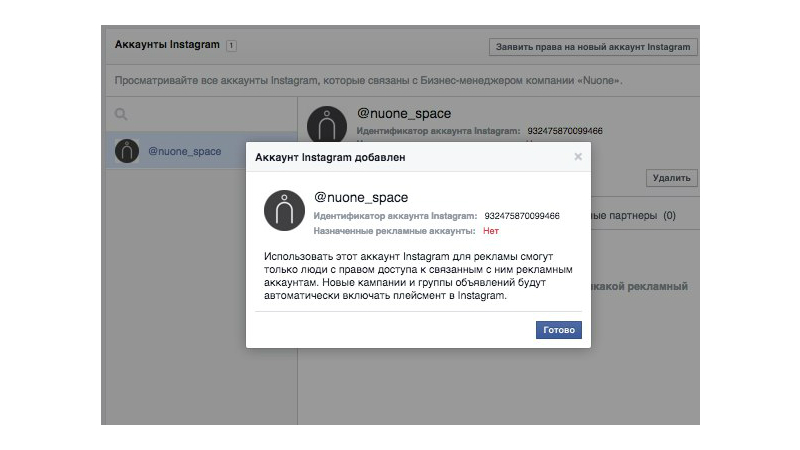Image resolution: width=800 pixels, height=450 pixels.
Task: Click the Instagram ID in the details panel
Action: (x=565, y=131)
